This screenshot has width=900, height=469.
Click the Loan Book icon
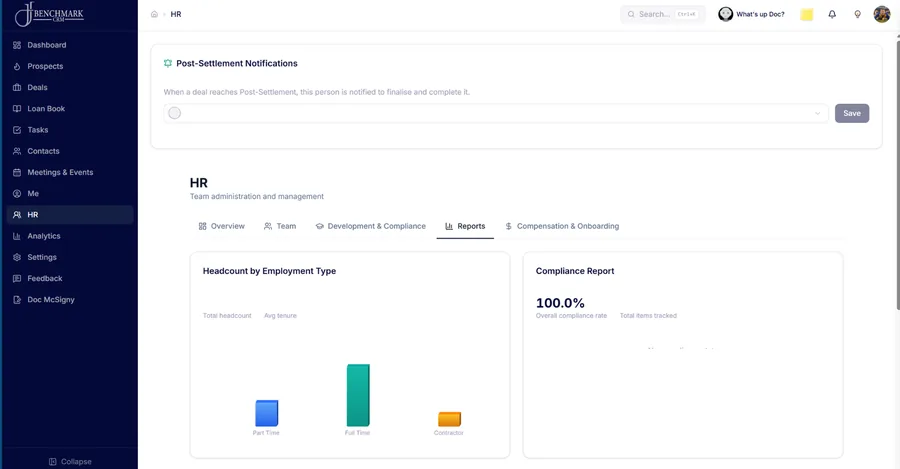(x=17, y=108)
